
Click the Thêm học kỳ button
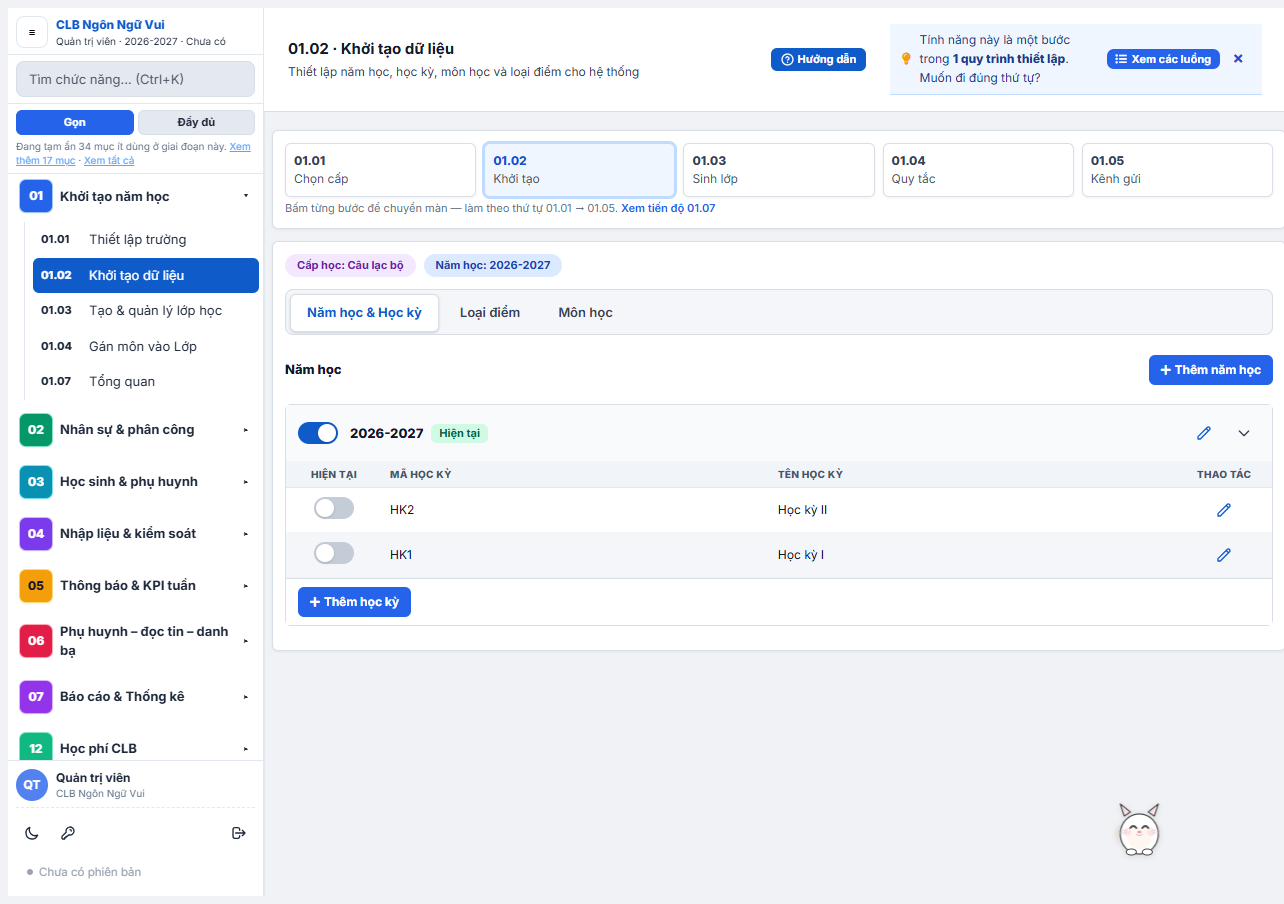(x=354, y=602)
